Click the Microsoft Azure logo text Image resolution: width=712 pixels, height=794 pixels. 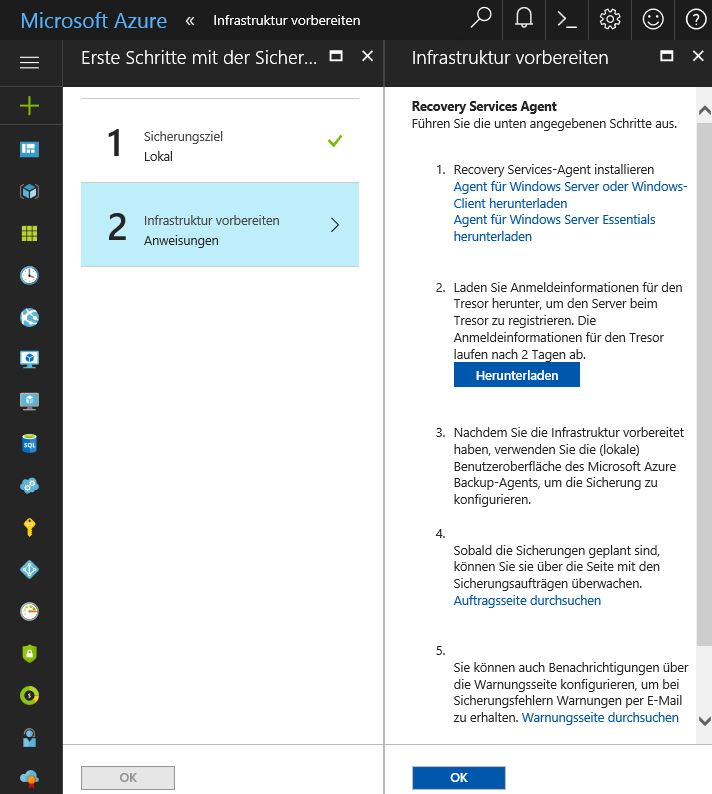(94, 21)
